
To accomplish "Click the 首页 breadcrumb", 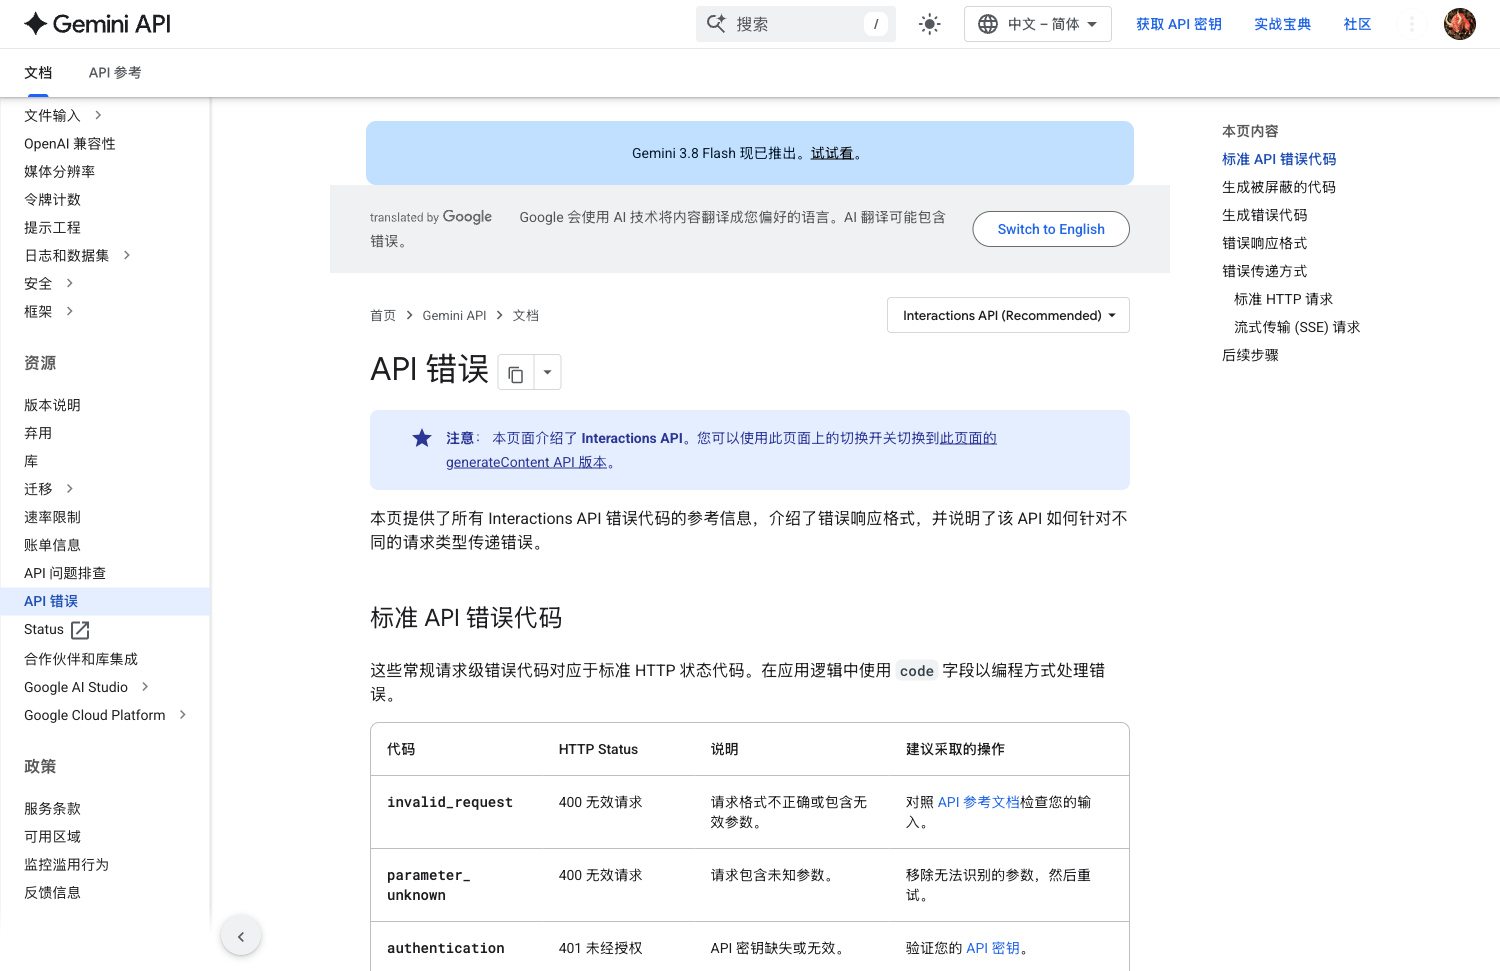I will (383, 315).
